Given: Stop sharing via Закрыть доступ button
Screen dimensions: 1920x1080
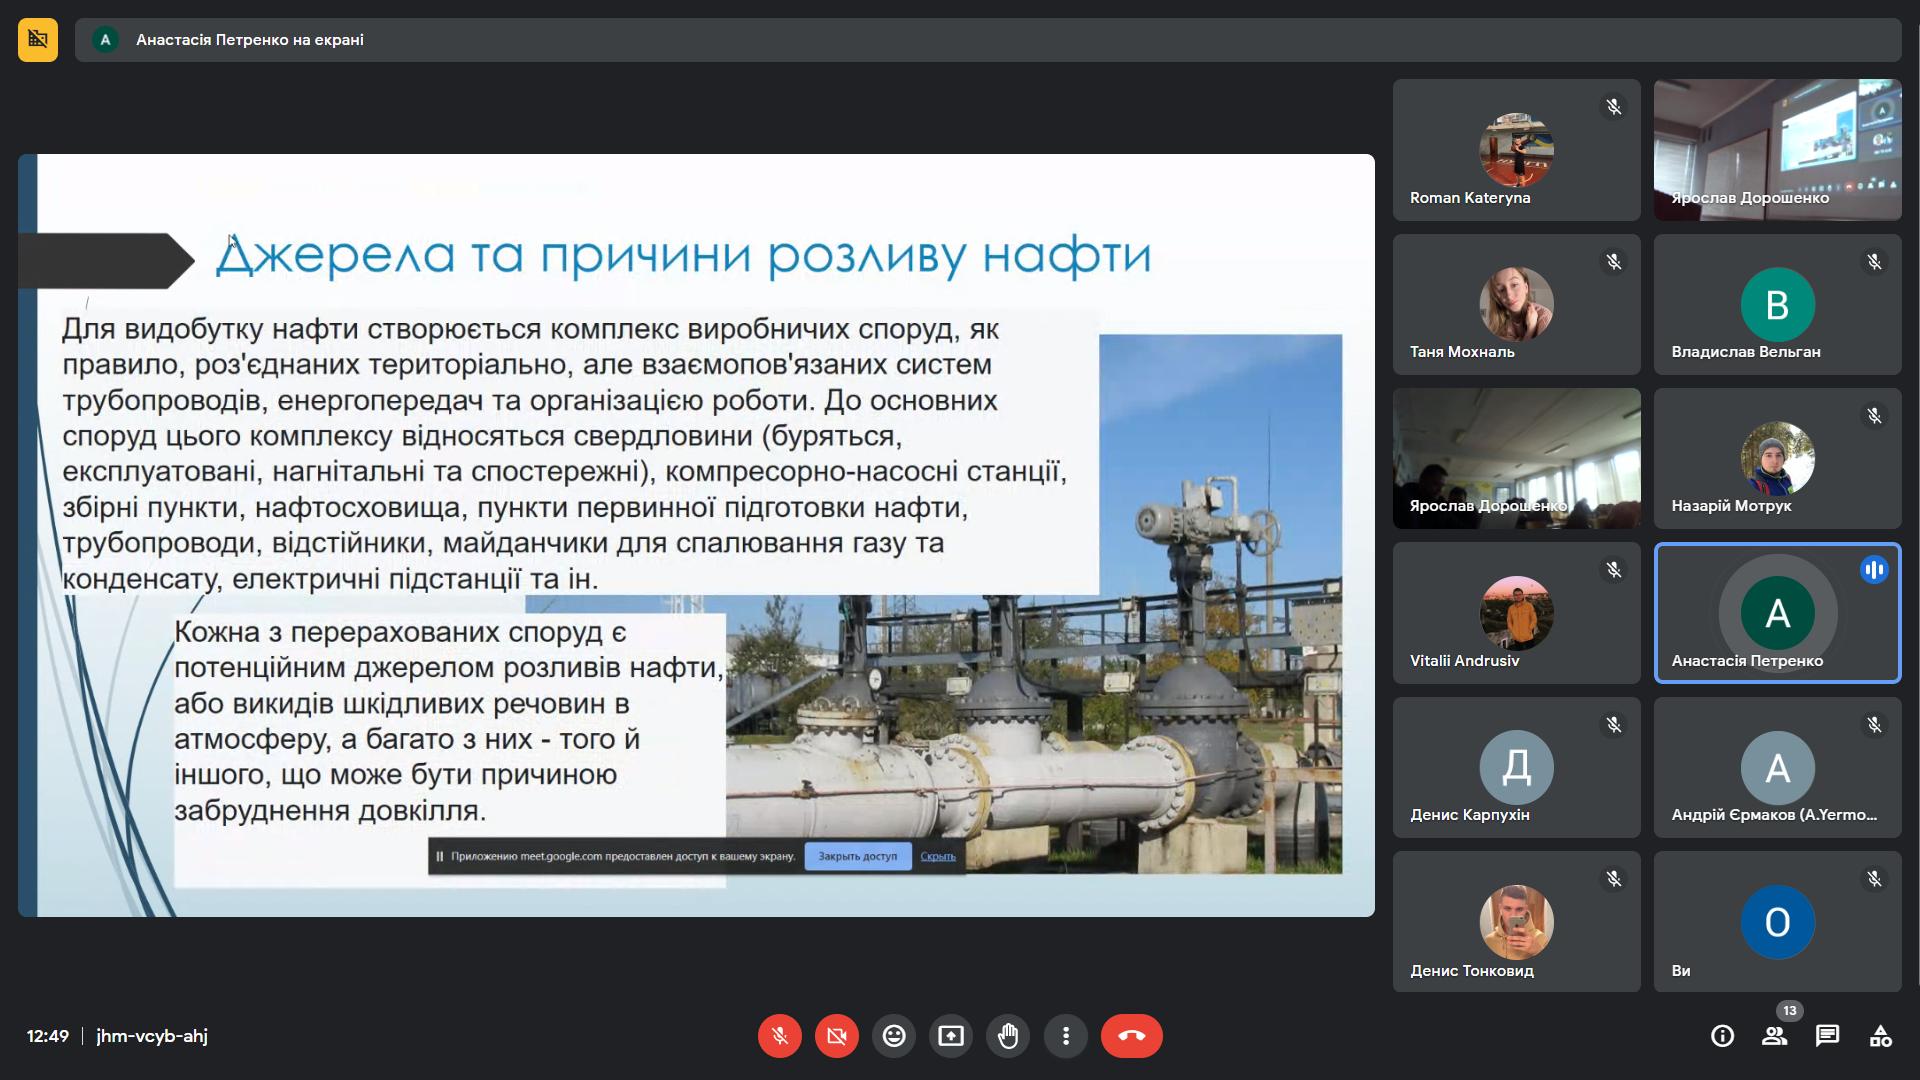Looking at the screenshot, I should (858, 857).
